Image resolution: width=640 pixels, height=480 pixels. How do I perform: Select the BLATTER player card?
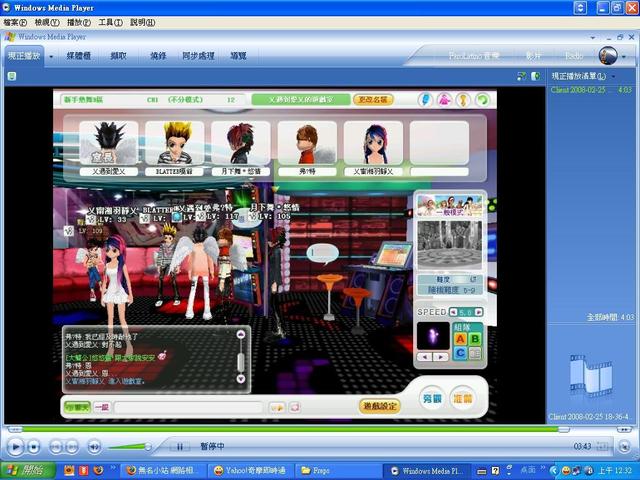click(x=174, y=148)
